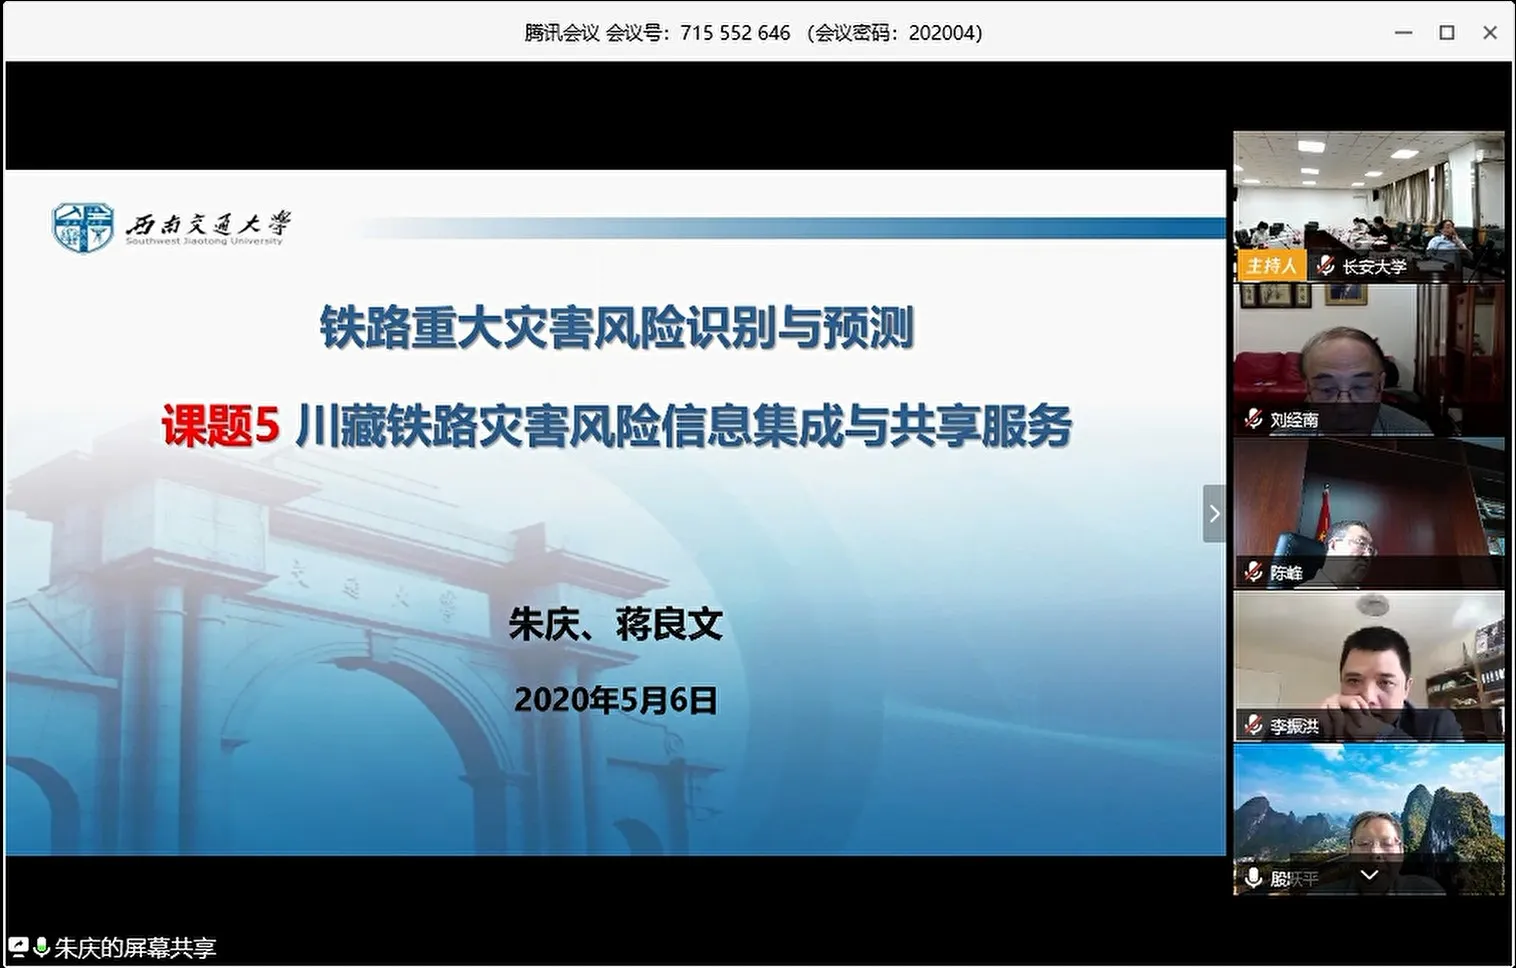Screen dimensions: 1516x968
Task: Collapse the participant video sidebar with arrow
Action: (1214, 514)
